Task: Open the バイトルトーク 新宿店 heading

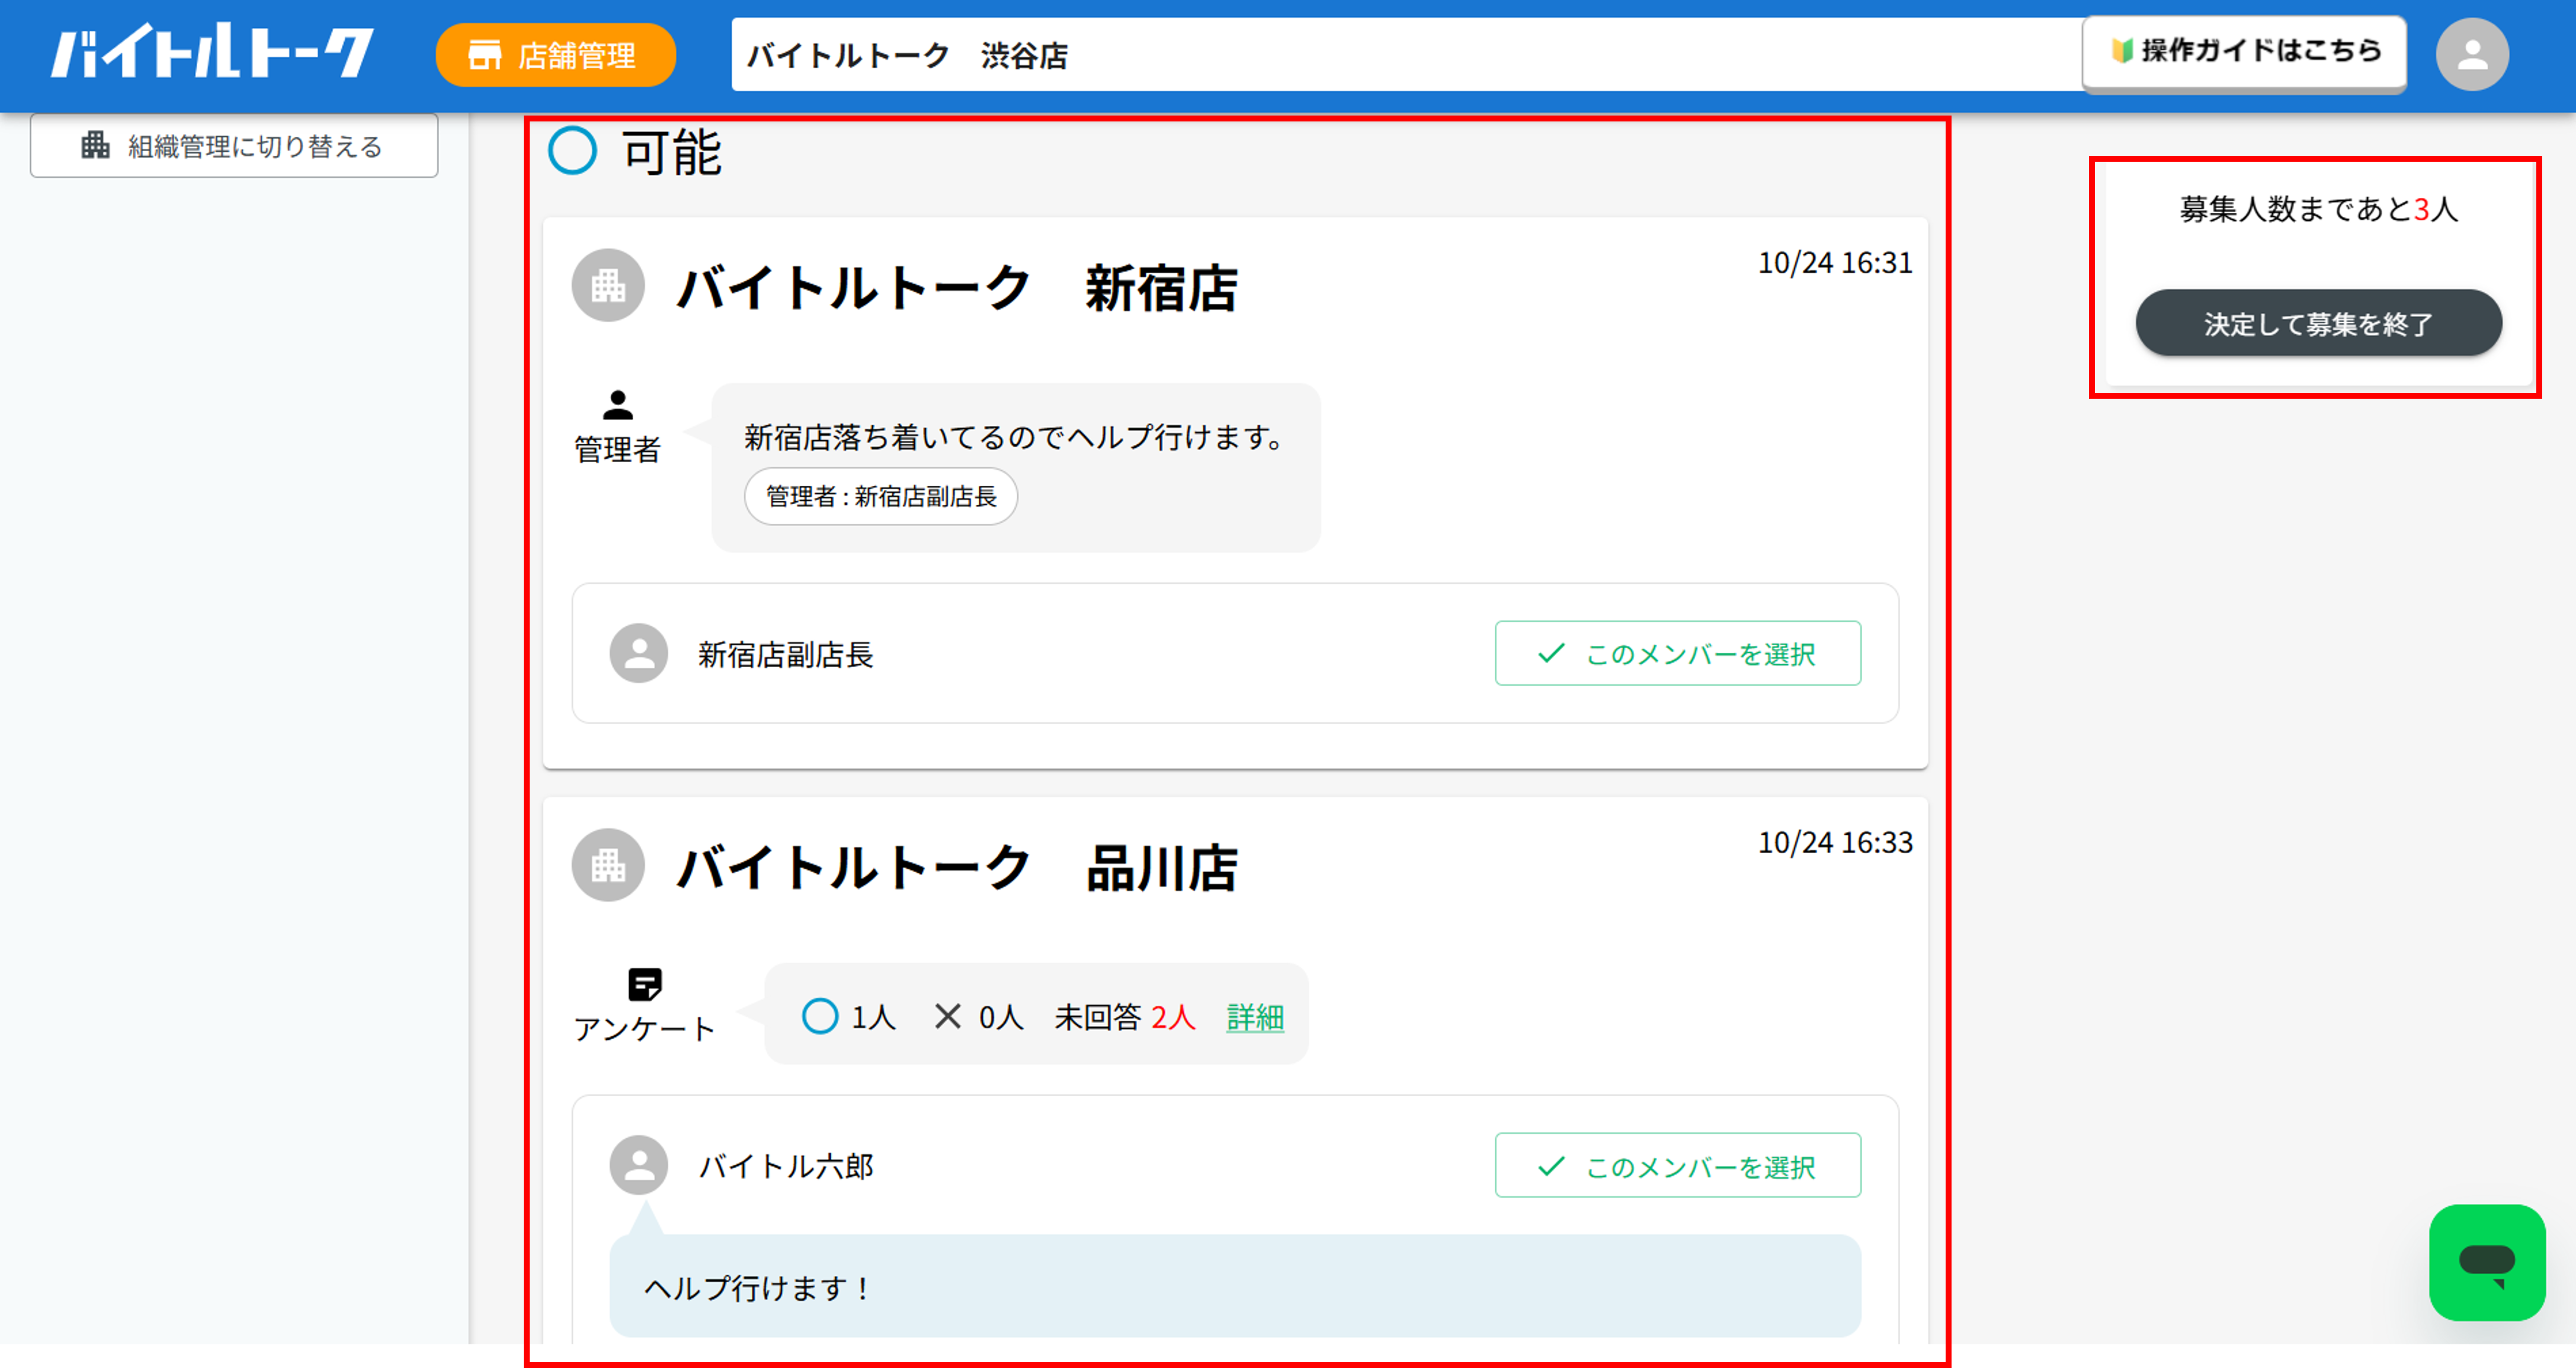Action: (x=957, y=288)
